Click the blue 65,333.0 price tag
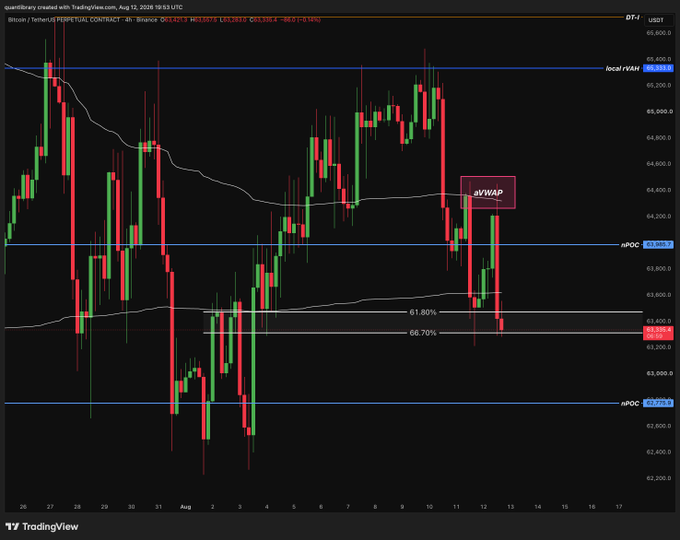680x540 pixels. coord(658,68)
